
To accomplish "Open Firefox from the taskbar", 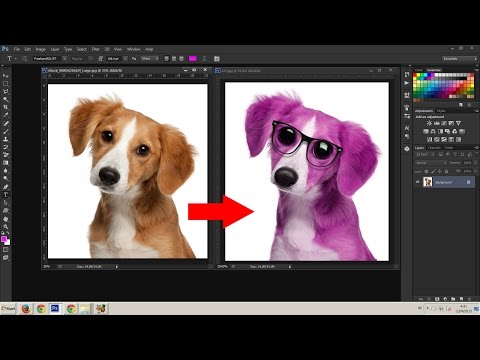I will [26, 309].
